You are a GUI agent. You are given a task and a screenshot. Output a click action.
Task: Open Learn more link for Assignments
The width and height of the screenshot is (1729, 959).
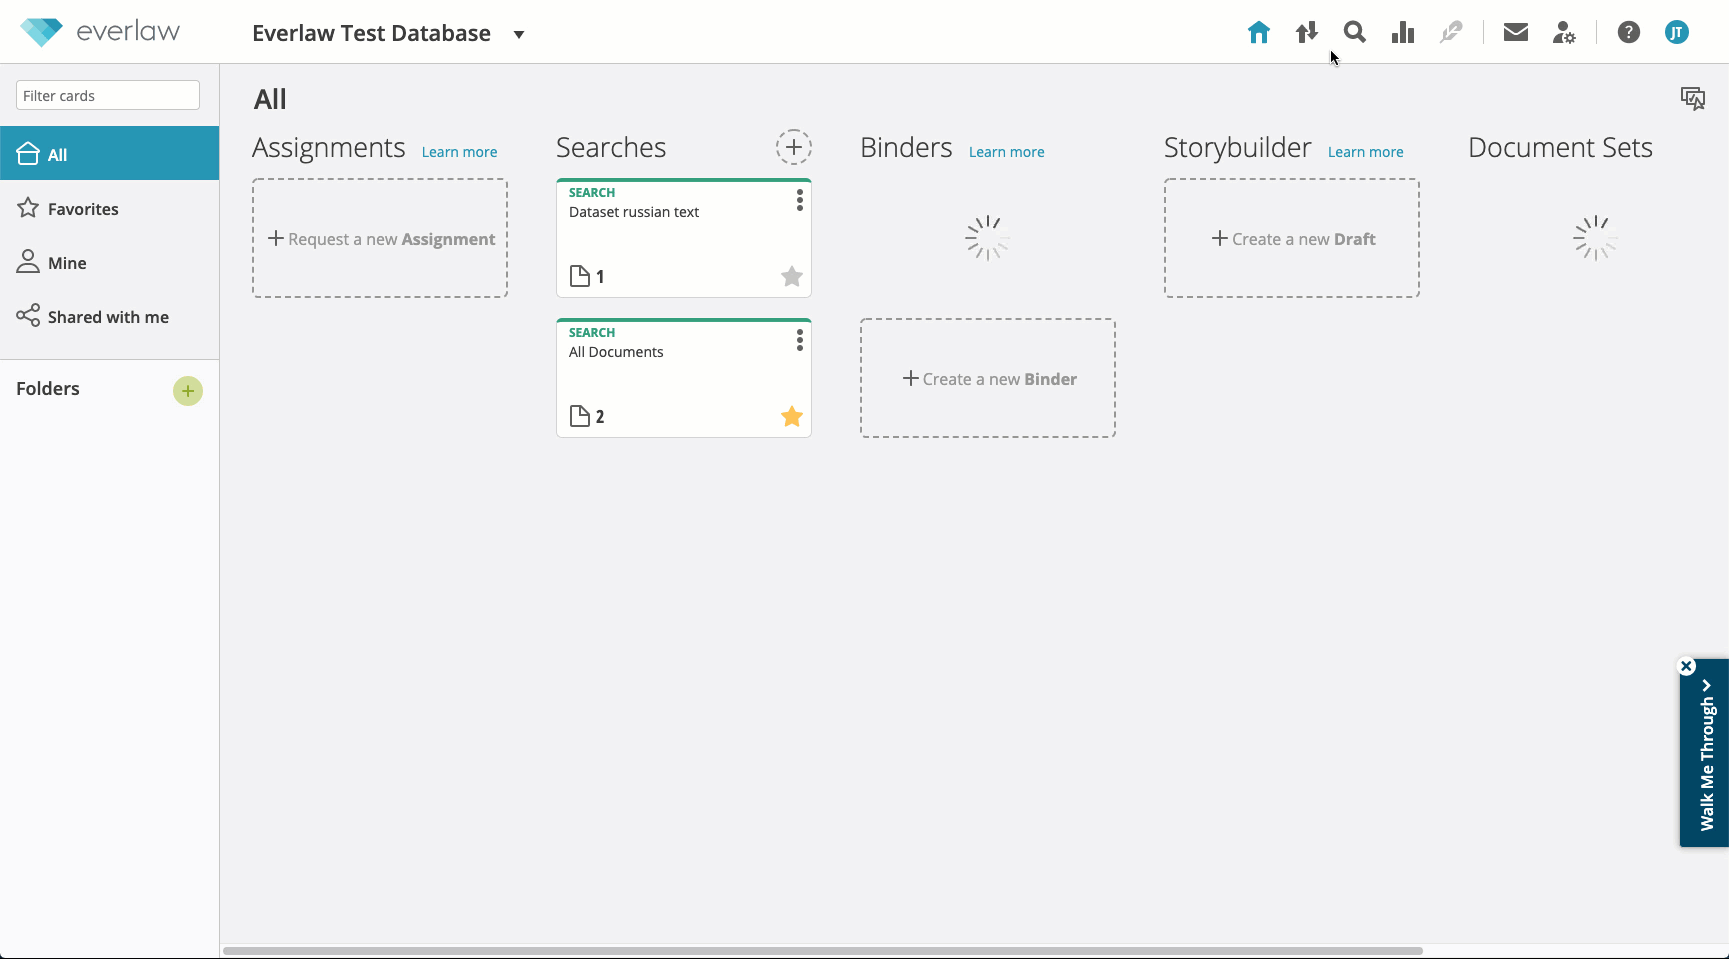(459, 152)
